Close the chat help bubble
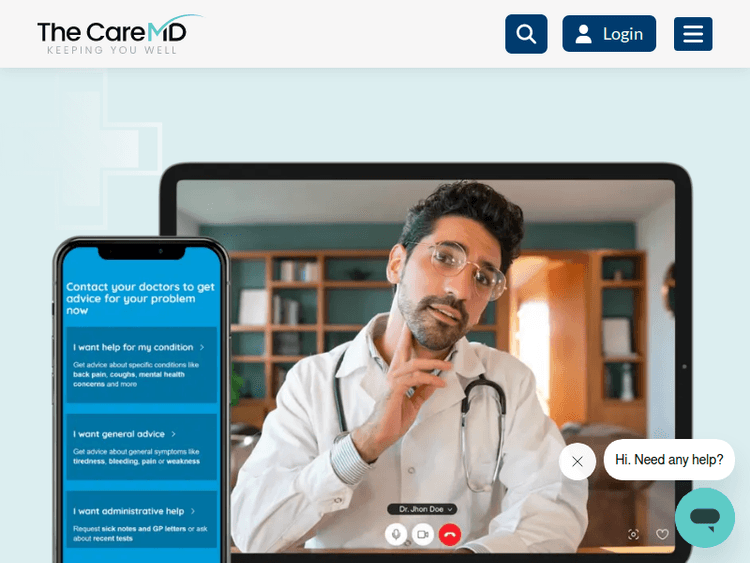Viewport: 750px width, 563px height. (577, 461)
